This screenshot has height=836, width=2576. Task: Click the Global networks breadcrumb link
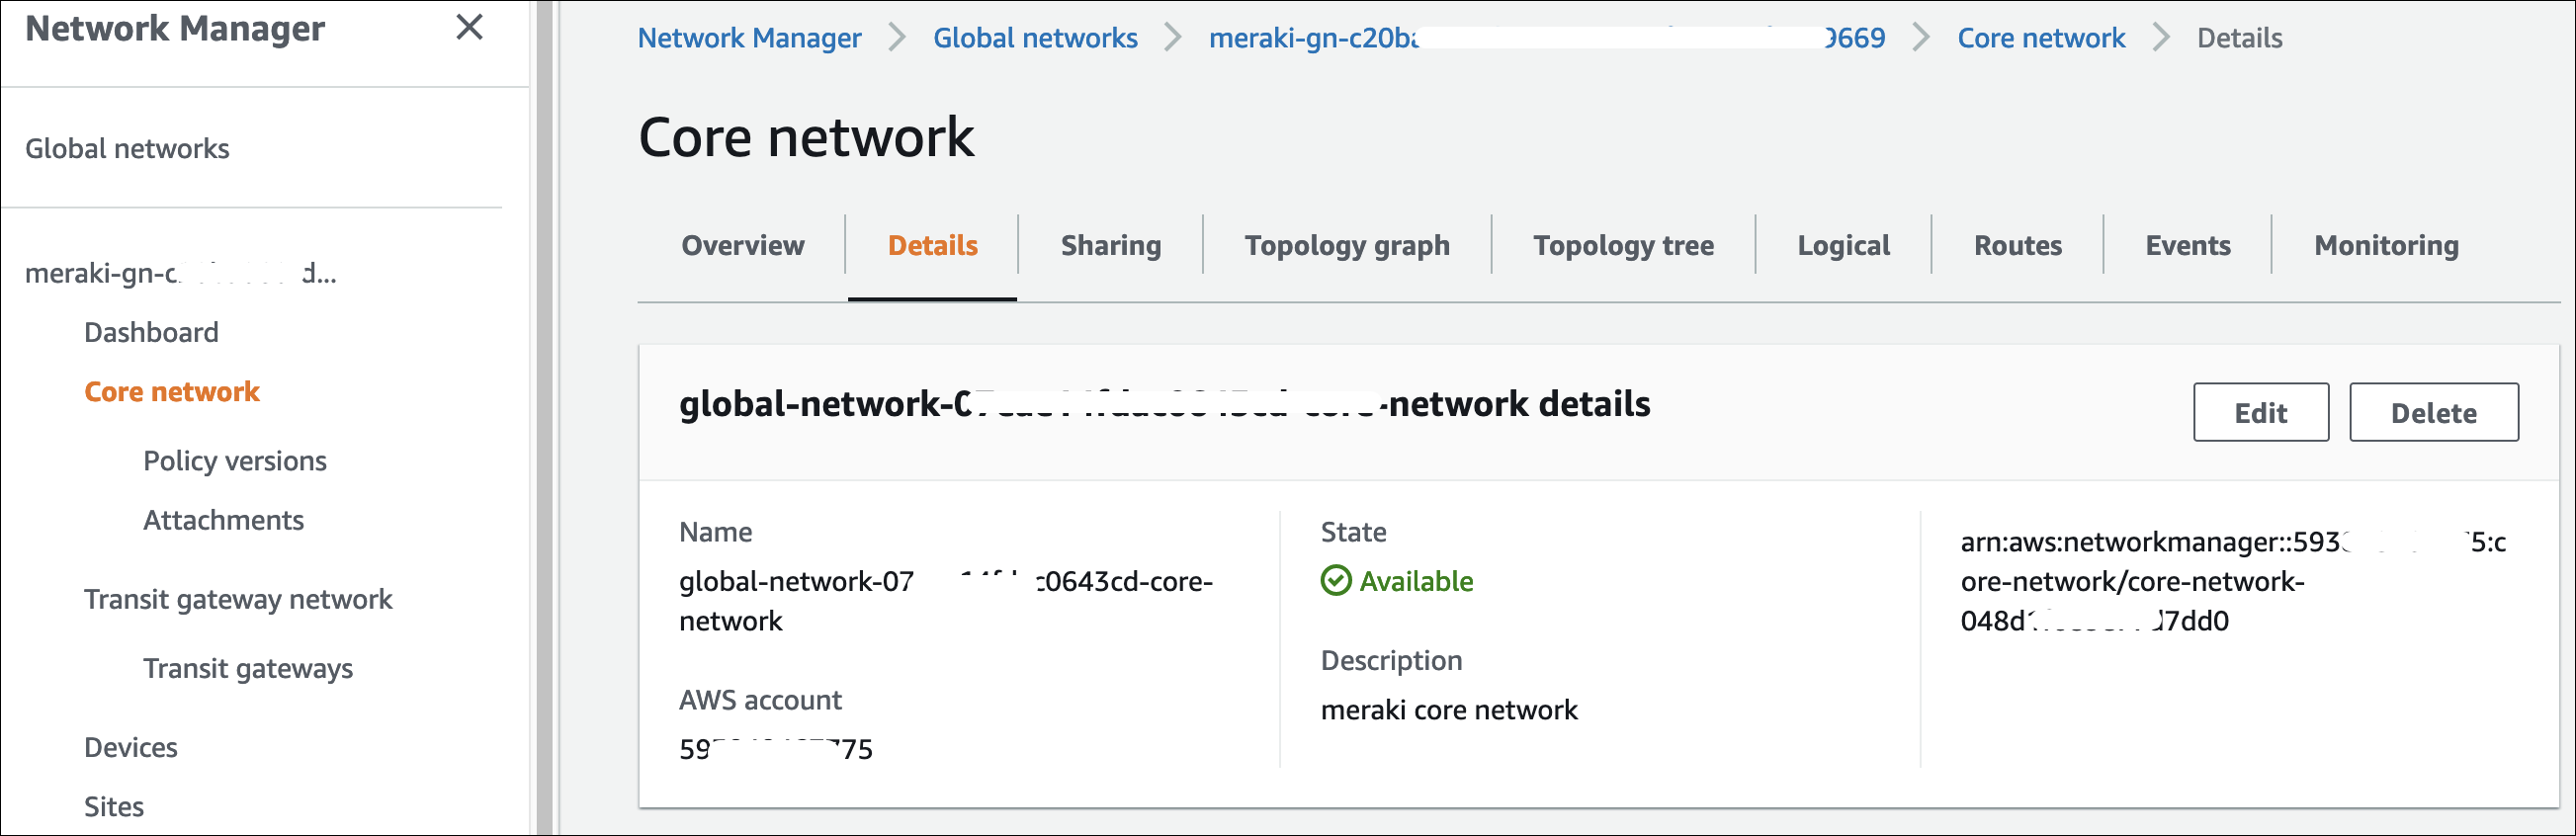[1035, 38]
